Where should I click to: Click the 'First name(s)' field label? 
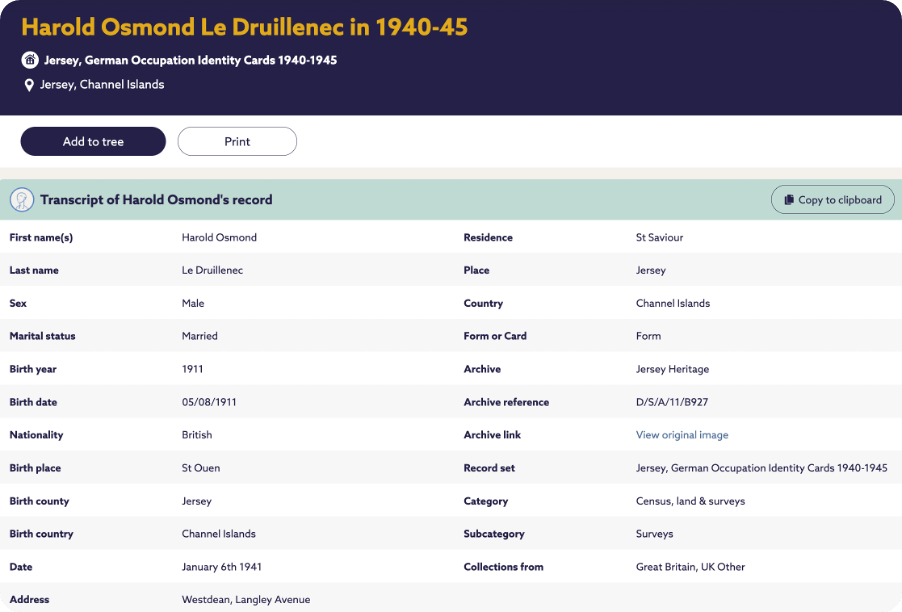pyautogui.click(x=41, y=237)
